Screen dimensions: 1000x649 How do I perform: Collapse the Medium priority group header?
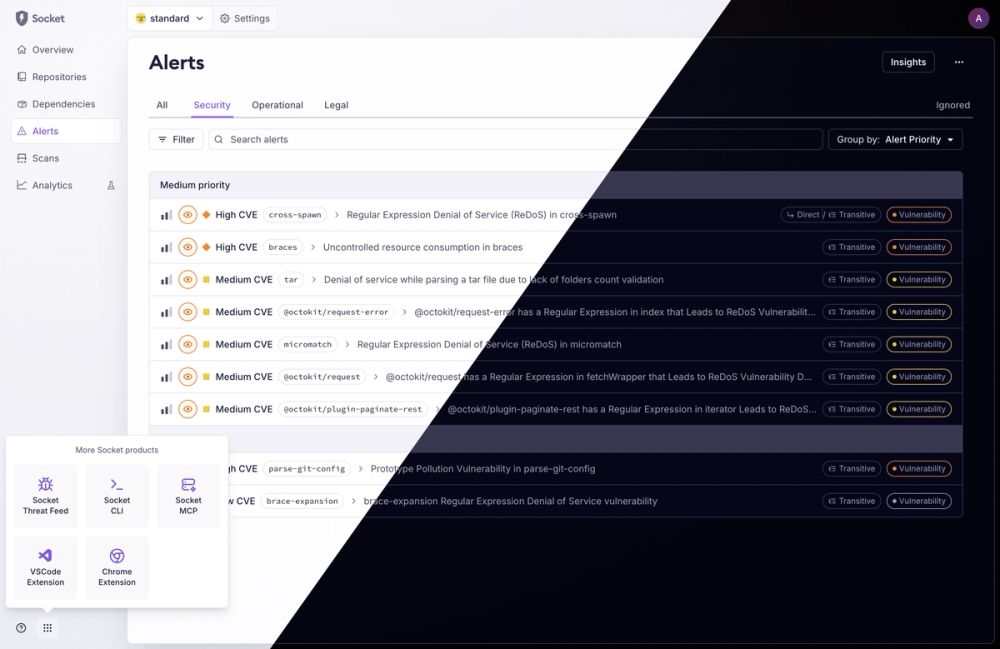(x=555, y=185)
